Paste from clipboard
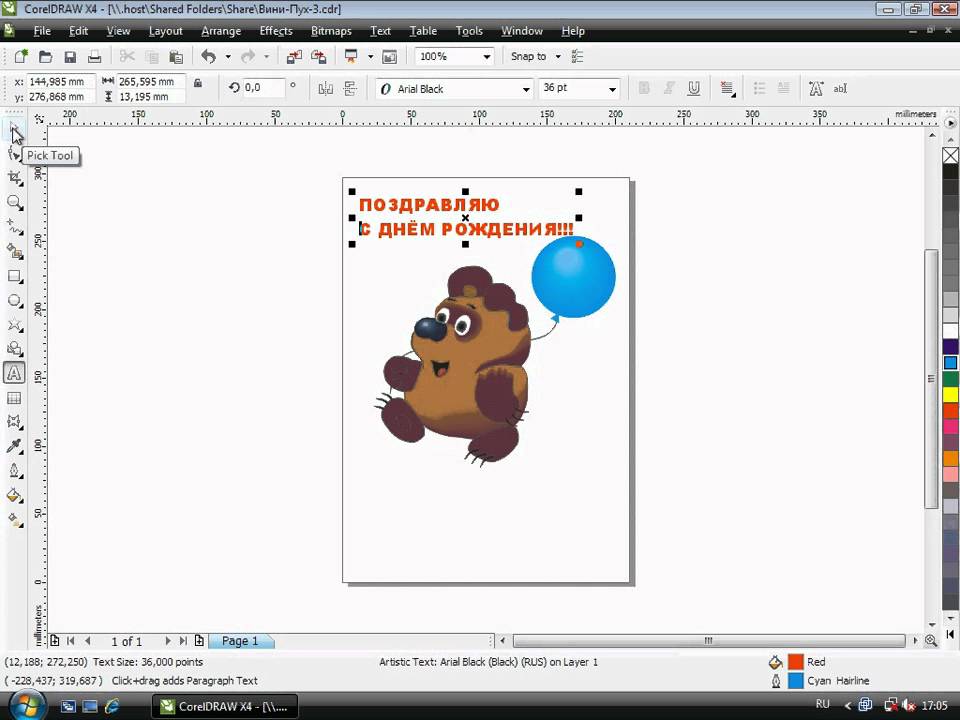960x720 pixels. coord(176,57)
